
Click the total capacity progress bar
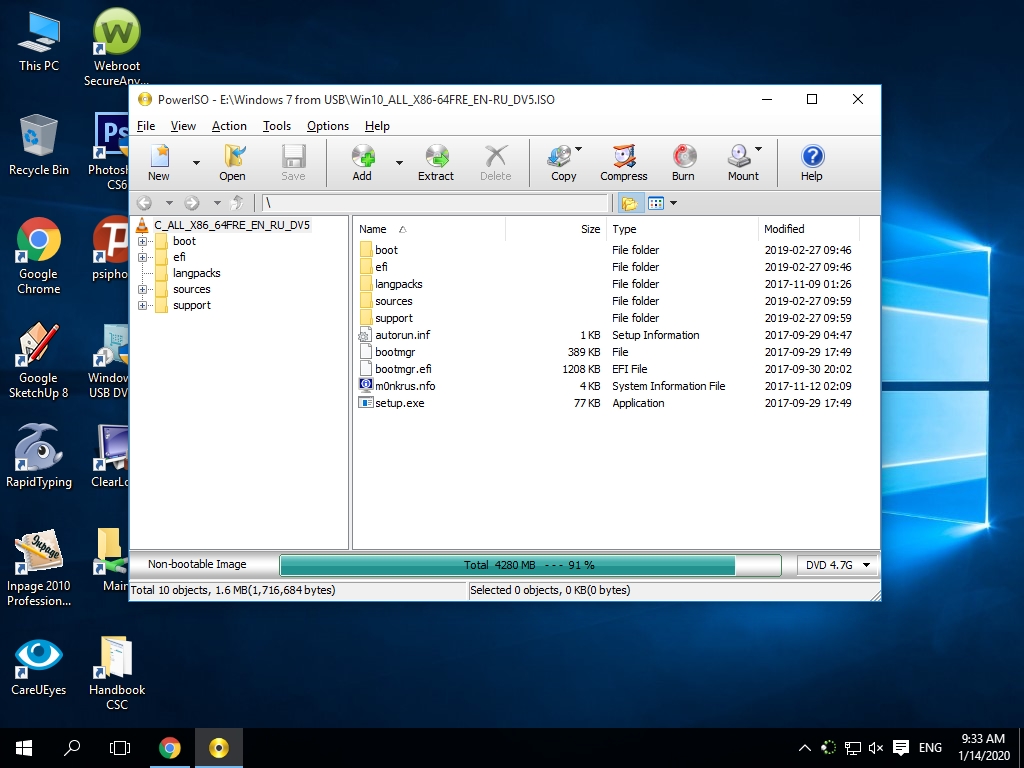530,565
